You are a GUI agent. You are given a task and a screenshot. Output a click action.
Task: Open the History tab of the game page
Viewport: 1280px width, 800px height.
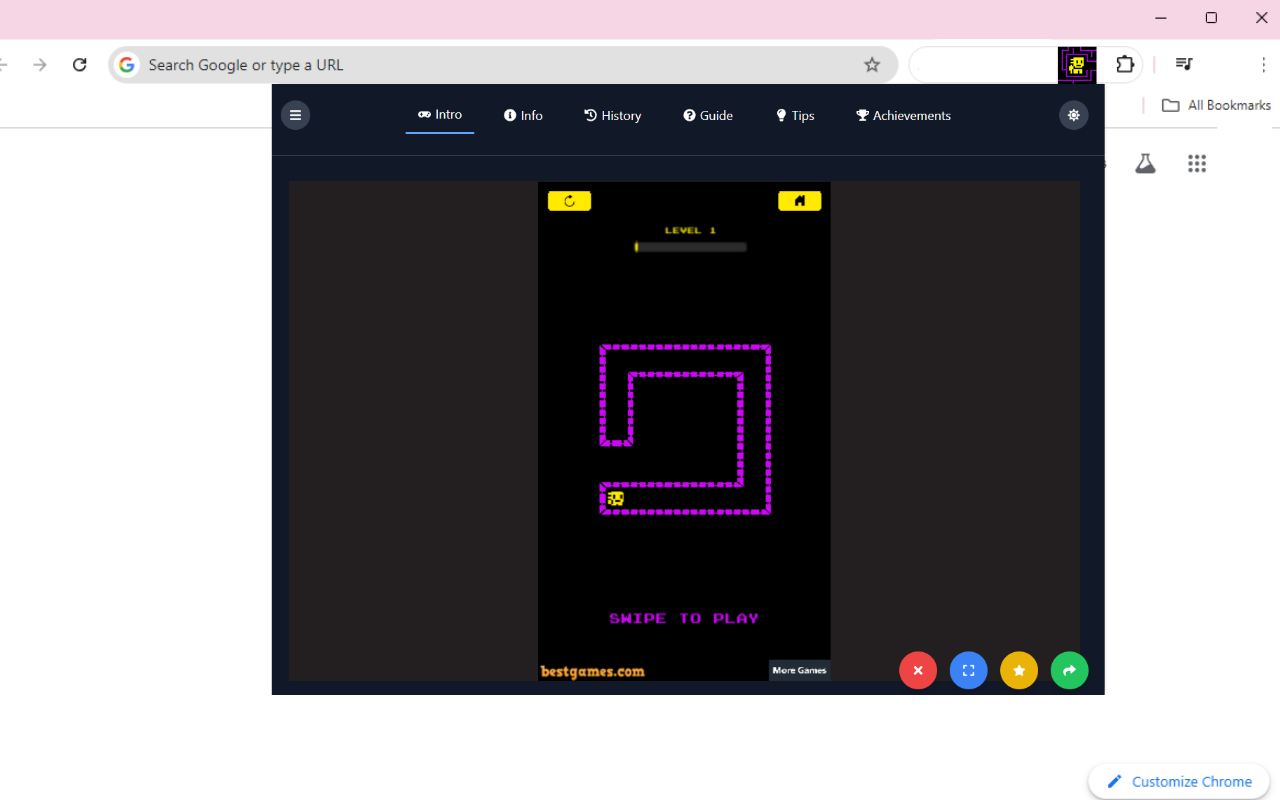[613, 115]
